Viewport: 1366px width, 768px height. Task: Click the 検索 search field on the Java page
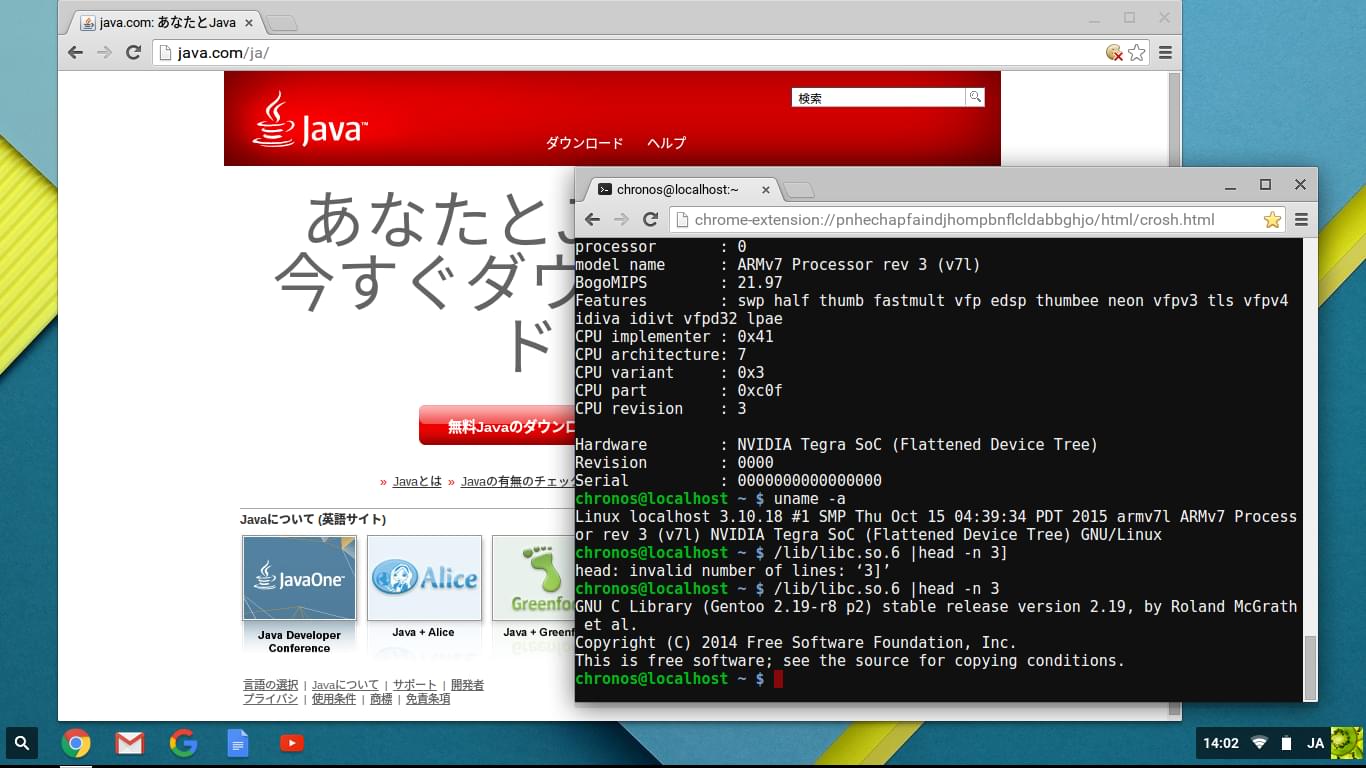click(879, 97)
